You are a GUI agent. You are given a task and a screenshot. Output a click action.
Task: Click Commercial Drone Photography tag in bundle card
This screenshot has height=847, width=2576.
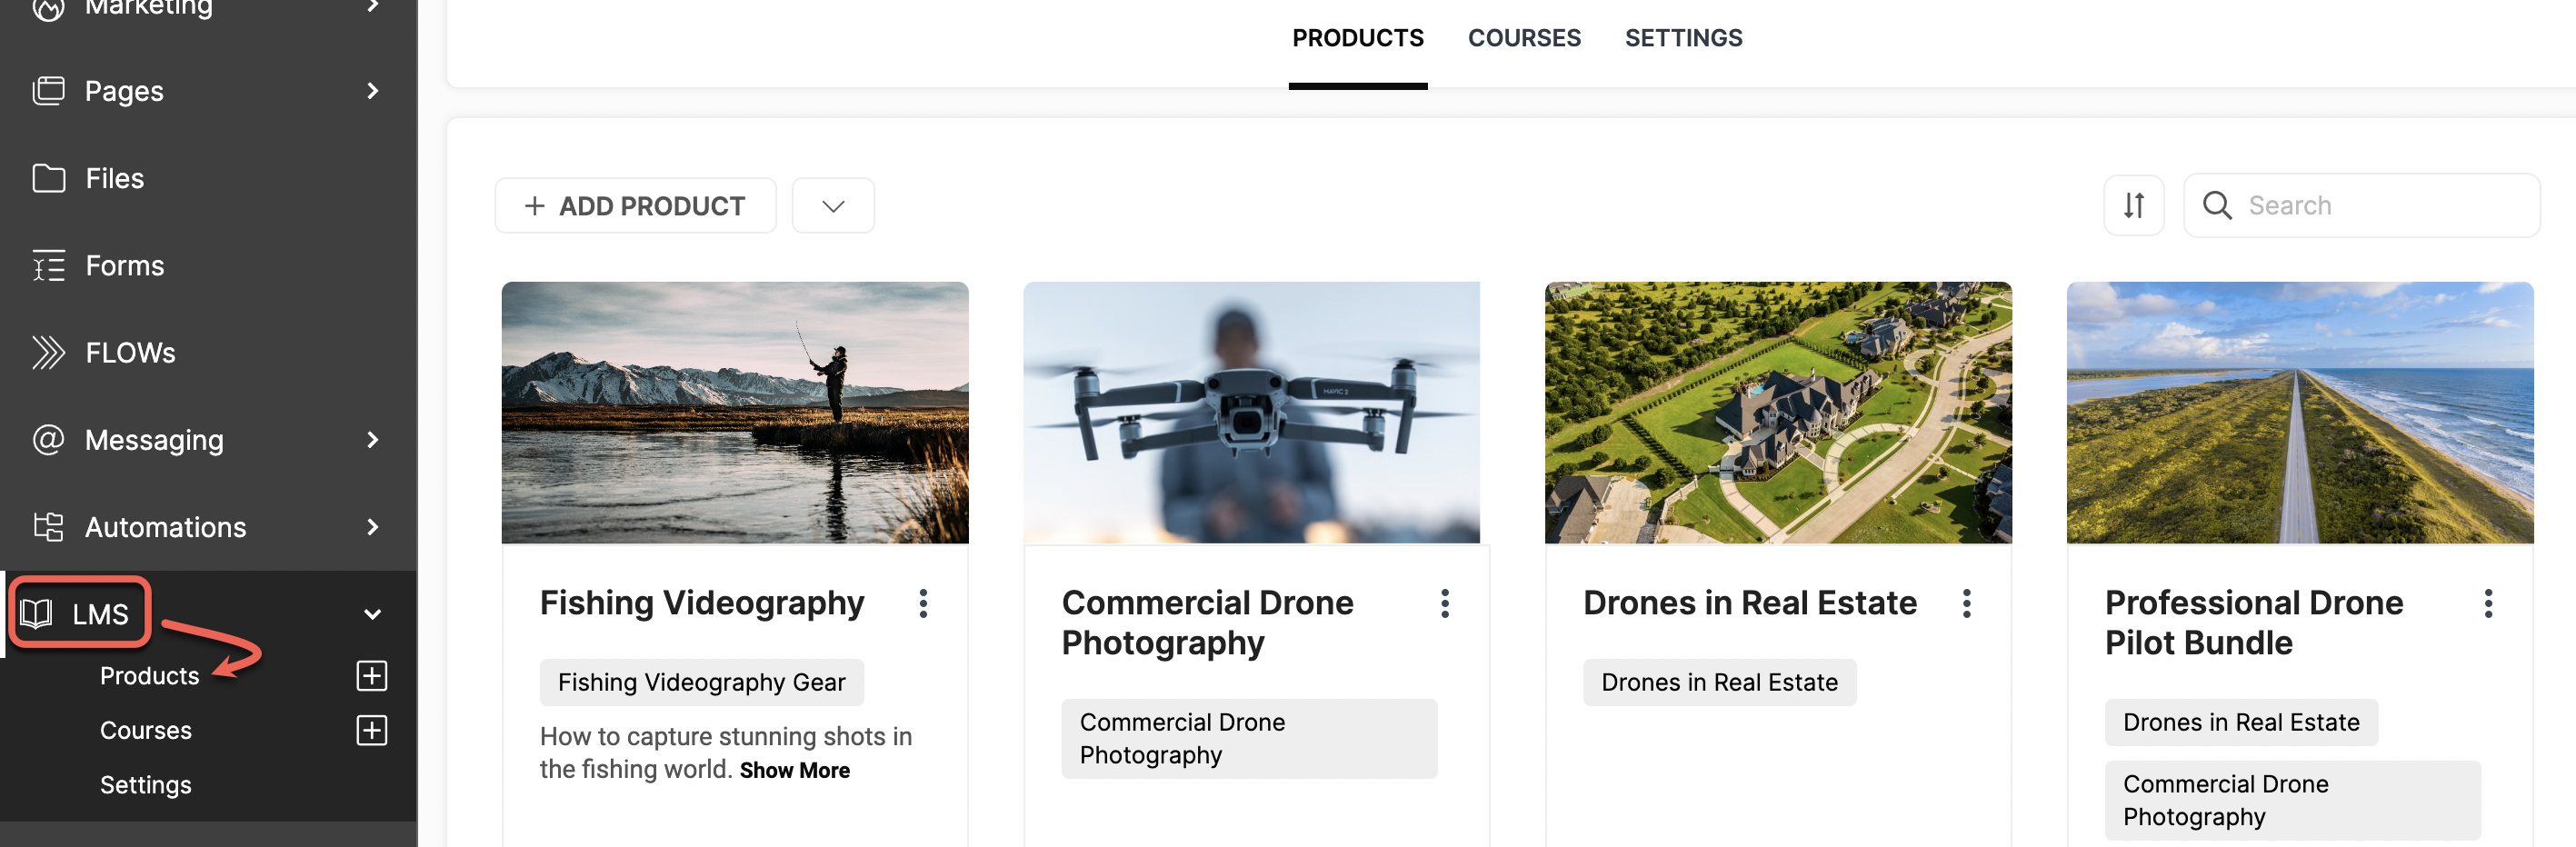coord(2292,800)
